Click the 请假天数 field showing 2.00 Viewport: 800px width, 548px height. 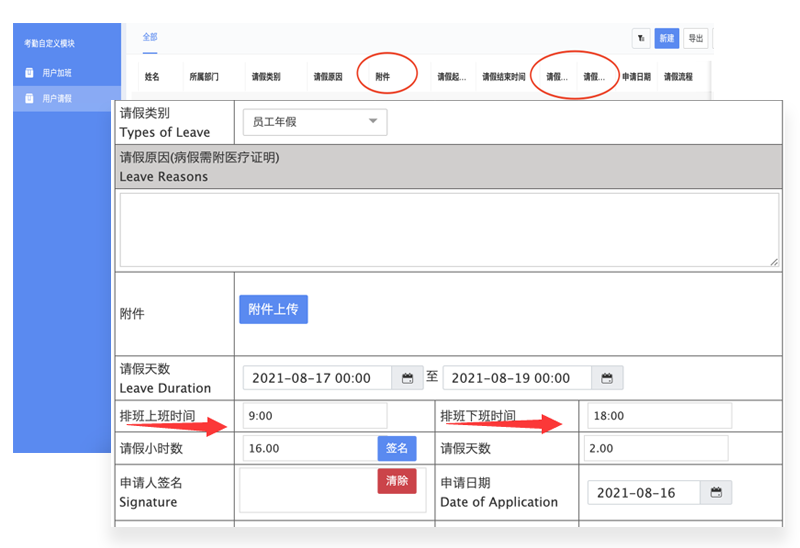pyautogui.click(x=656, y=449)
